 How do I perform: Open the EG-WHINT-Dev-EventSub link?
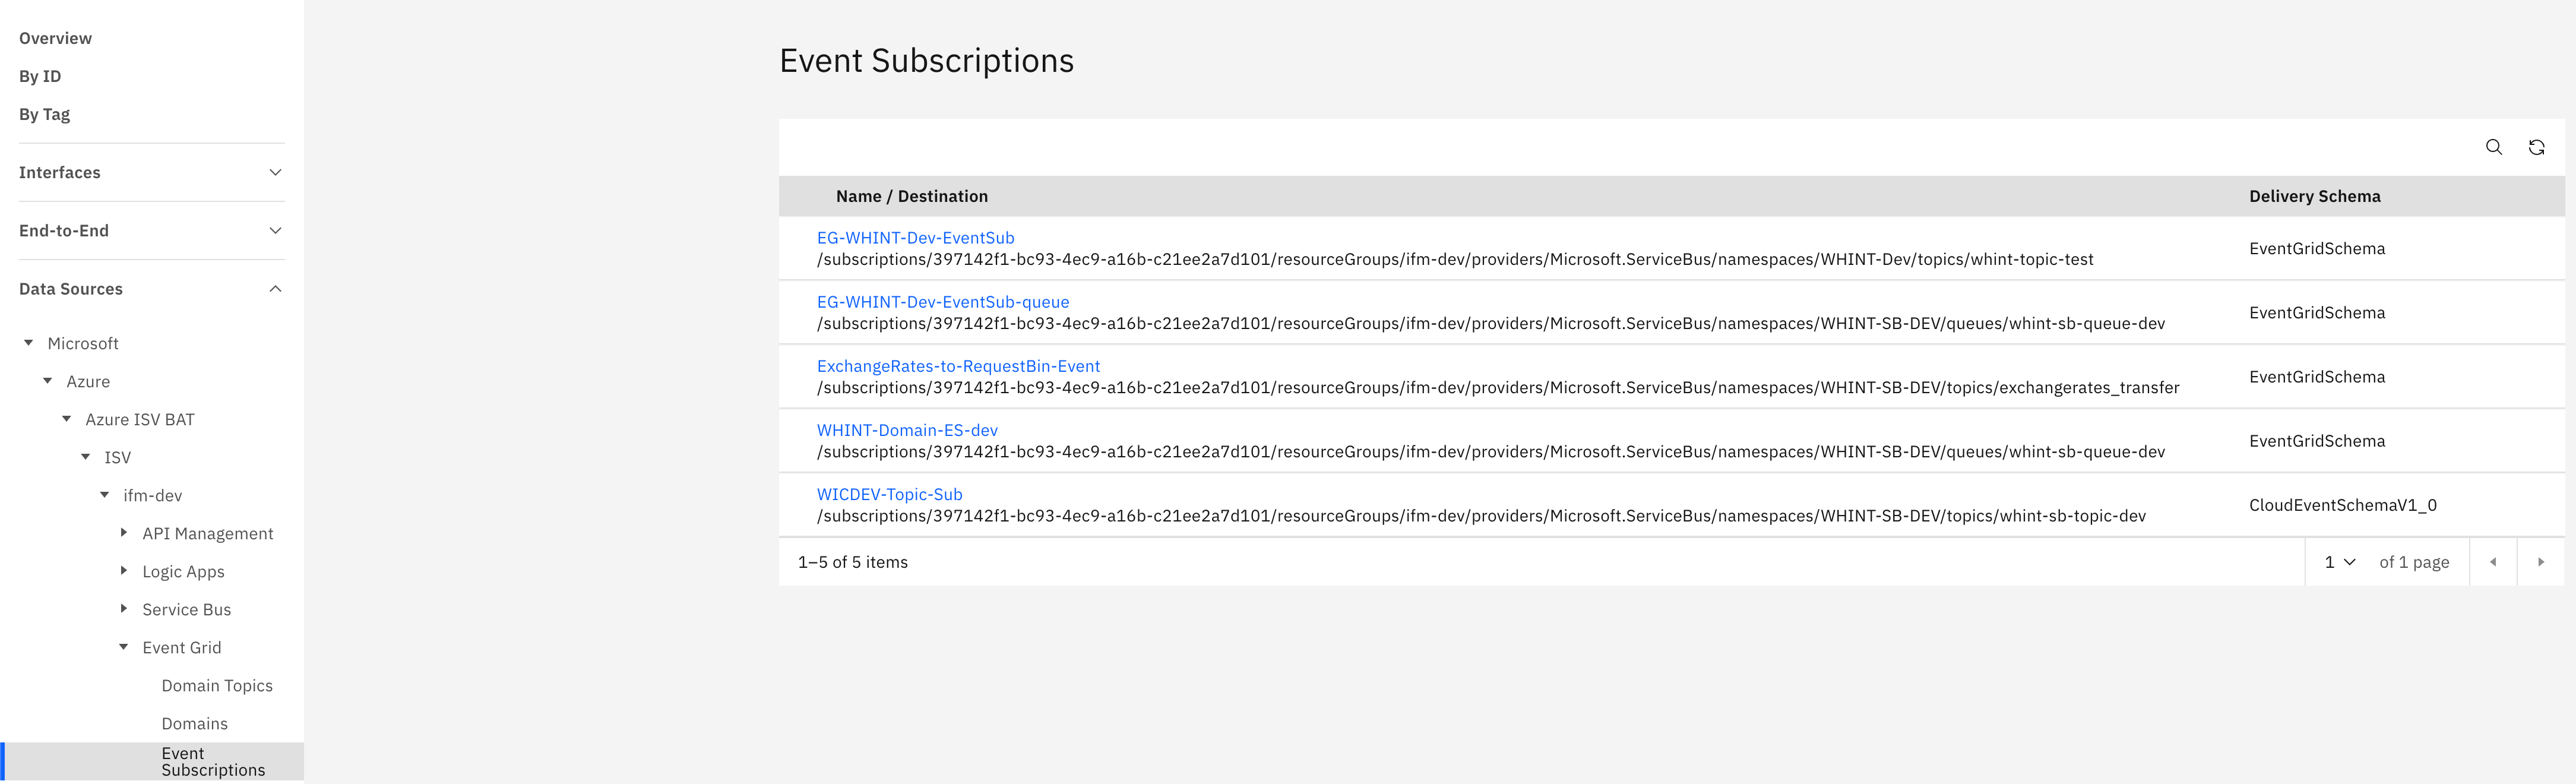[915, 238]
